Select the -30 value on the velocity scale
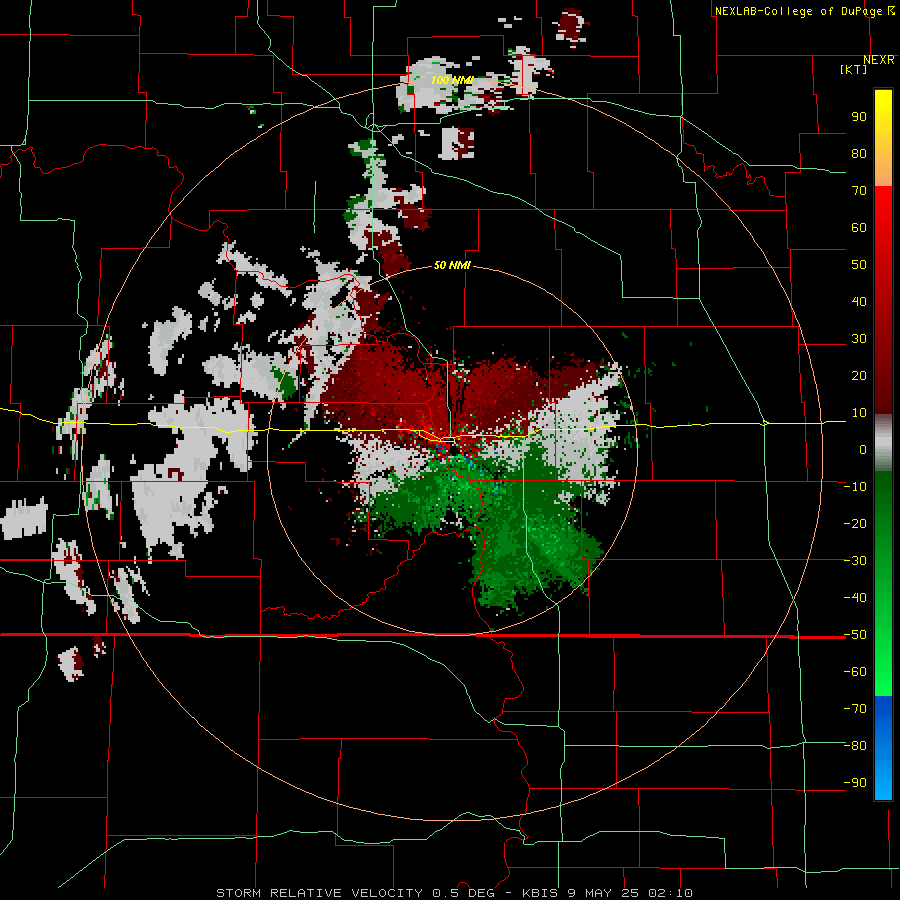Image resolution: width=900 pixels, height=900 pixels. [855, 561]
